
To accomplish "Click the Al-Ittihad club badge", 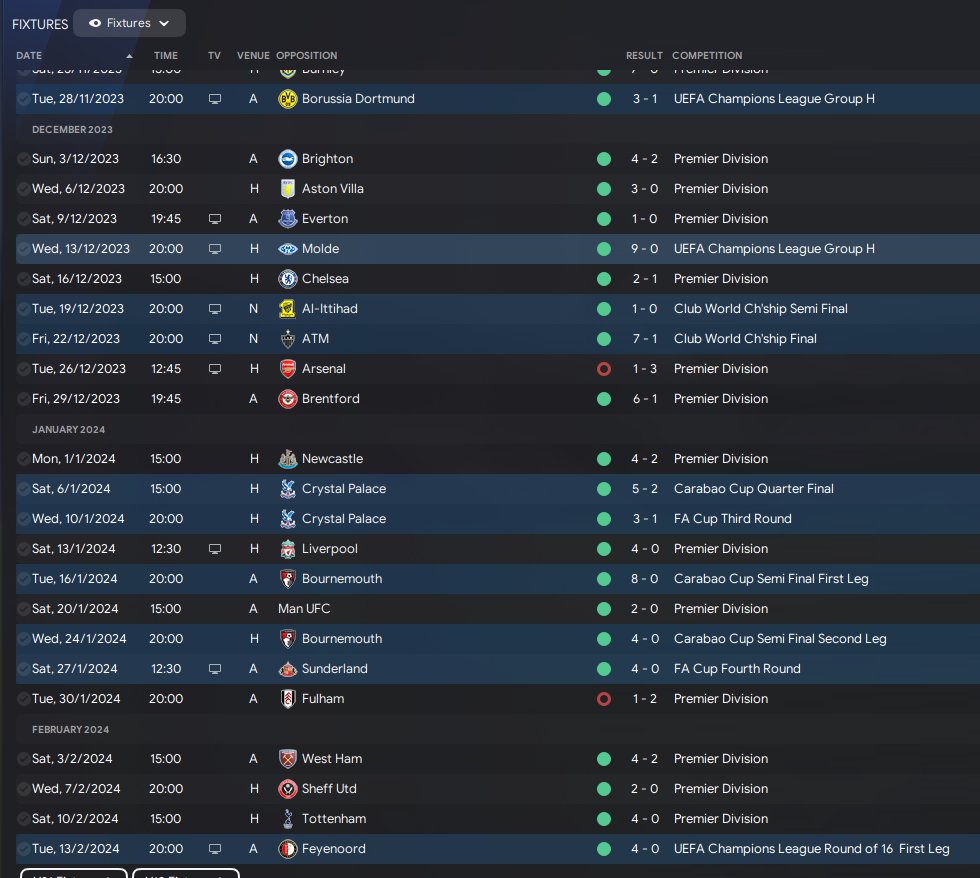I will tap(288, 309).
